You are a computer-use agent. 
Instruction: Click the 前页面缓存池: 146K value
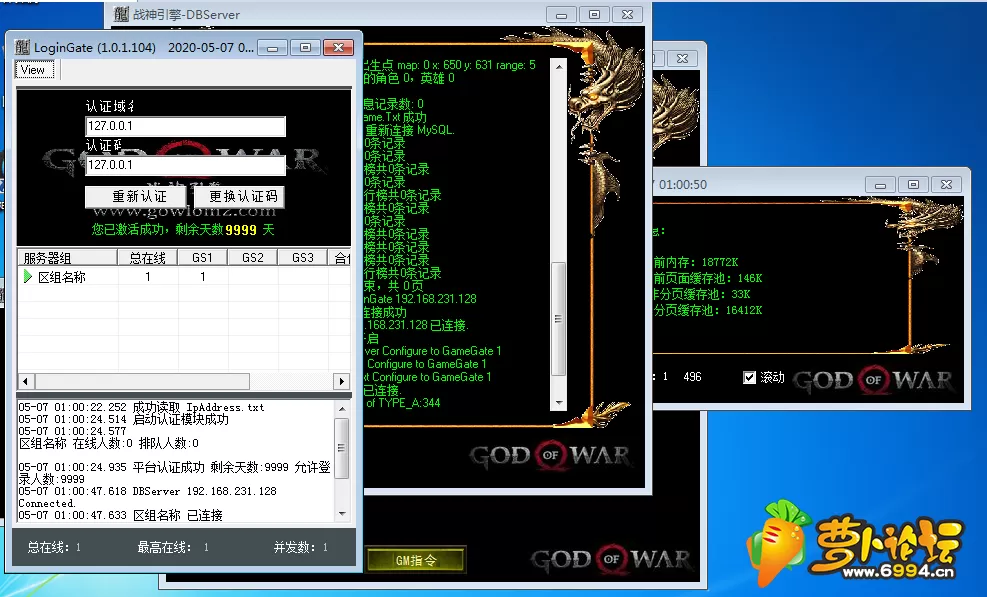point(708,278)
